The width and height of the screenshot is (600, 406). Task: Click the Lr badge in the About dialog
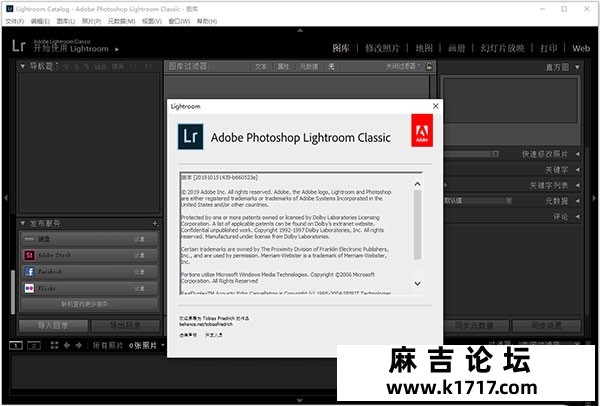pos(191,136)
